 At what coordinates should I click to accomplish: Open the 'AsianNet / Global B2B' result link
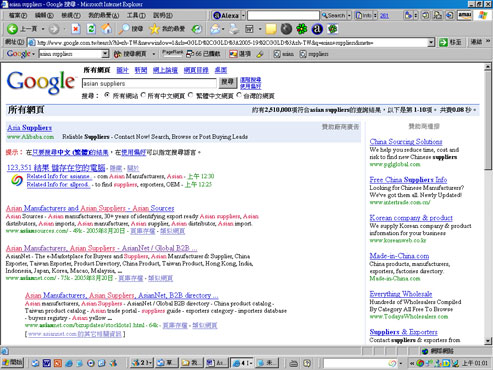102,248
